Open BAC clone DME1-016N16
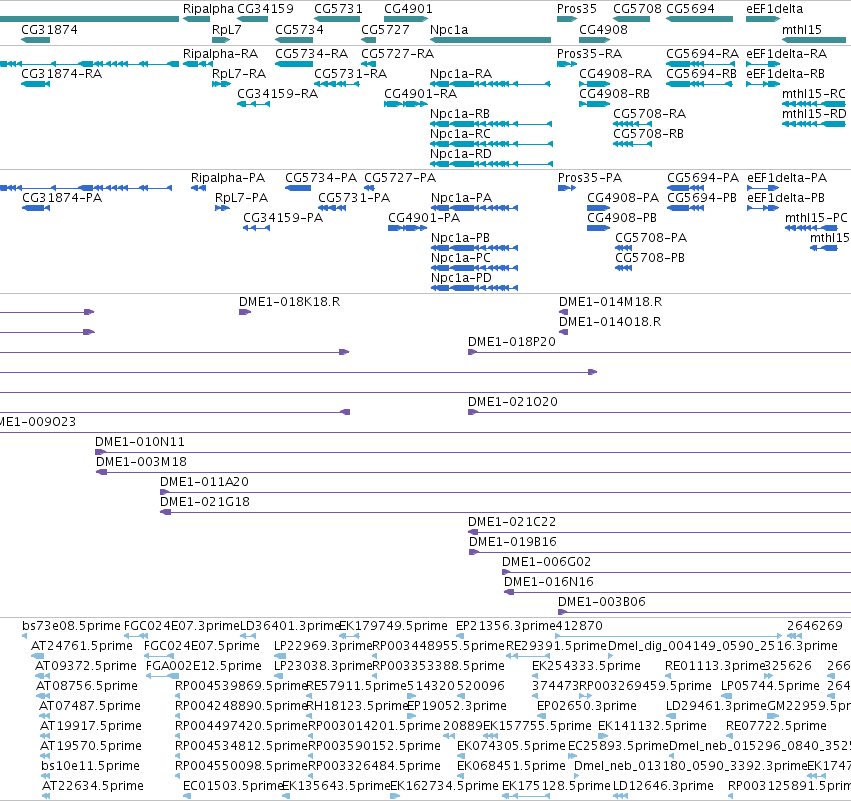Viewport: 851px width, 801px height. [549, 582]
